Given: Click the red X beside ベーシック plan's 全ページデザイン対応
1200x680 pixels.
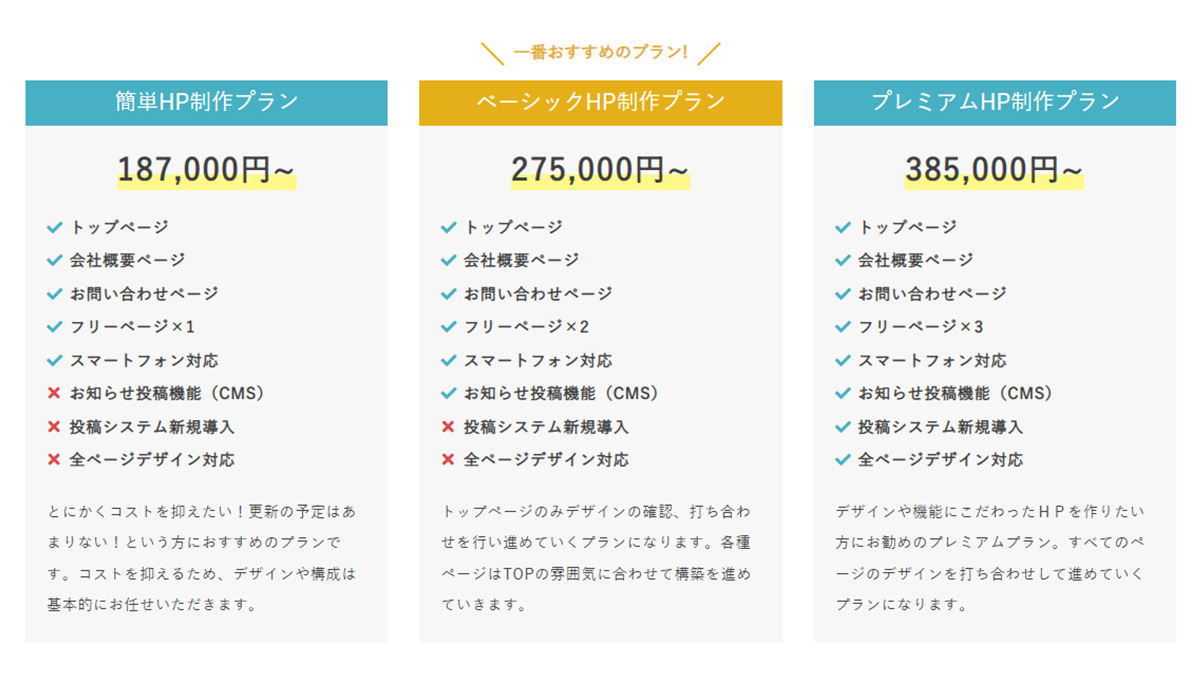Looking at the screenshot, I should click(x=448, y=460).
